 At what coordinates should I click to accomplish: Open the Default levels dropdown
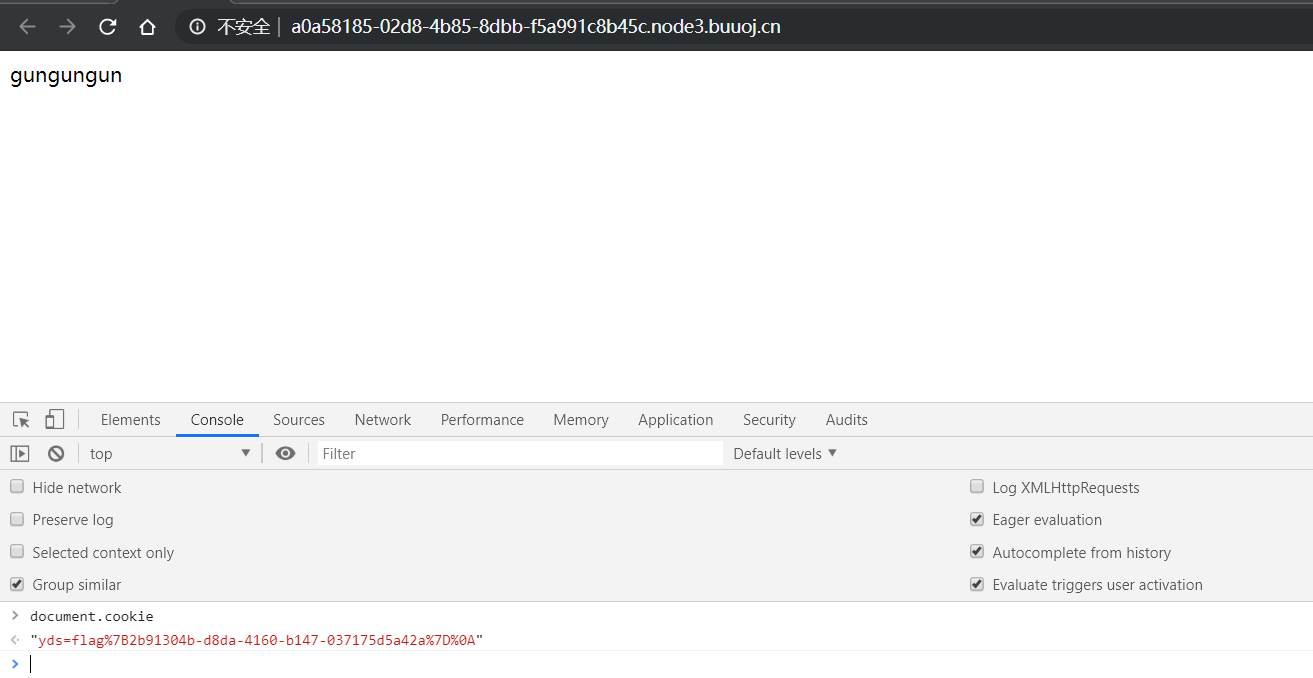pyautogui.click(x=784, y=453)
